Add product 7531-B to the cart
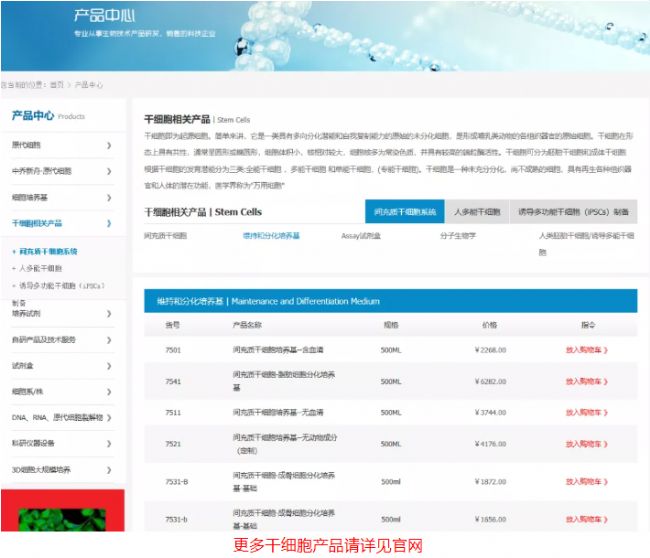Image resolution: width=650 pixels, height=558 pixels. (x=586, y=482)
